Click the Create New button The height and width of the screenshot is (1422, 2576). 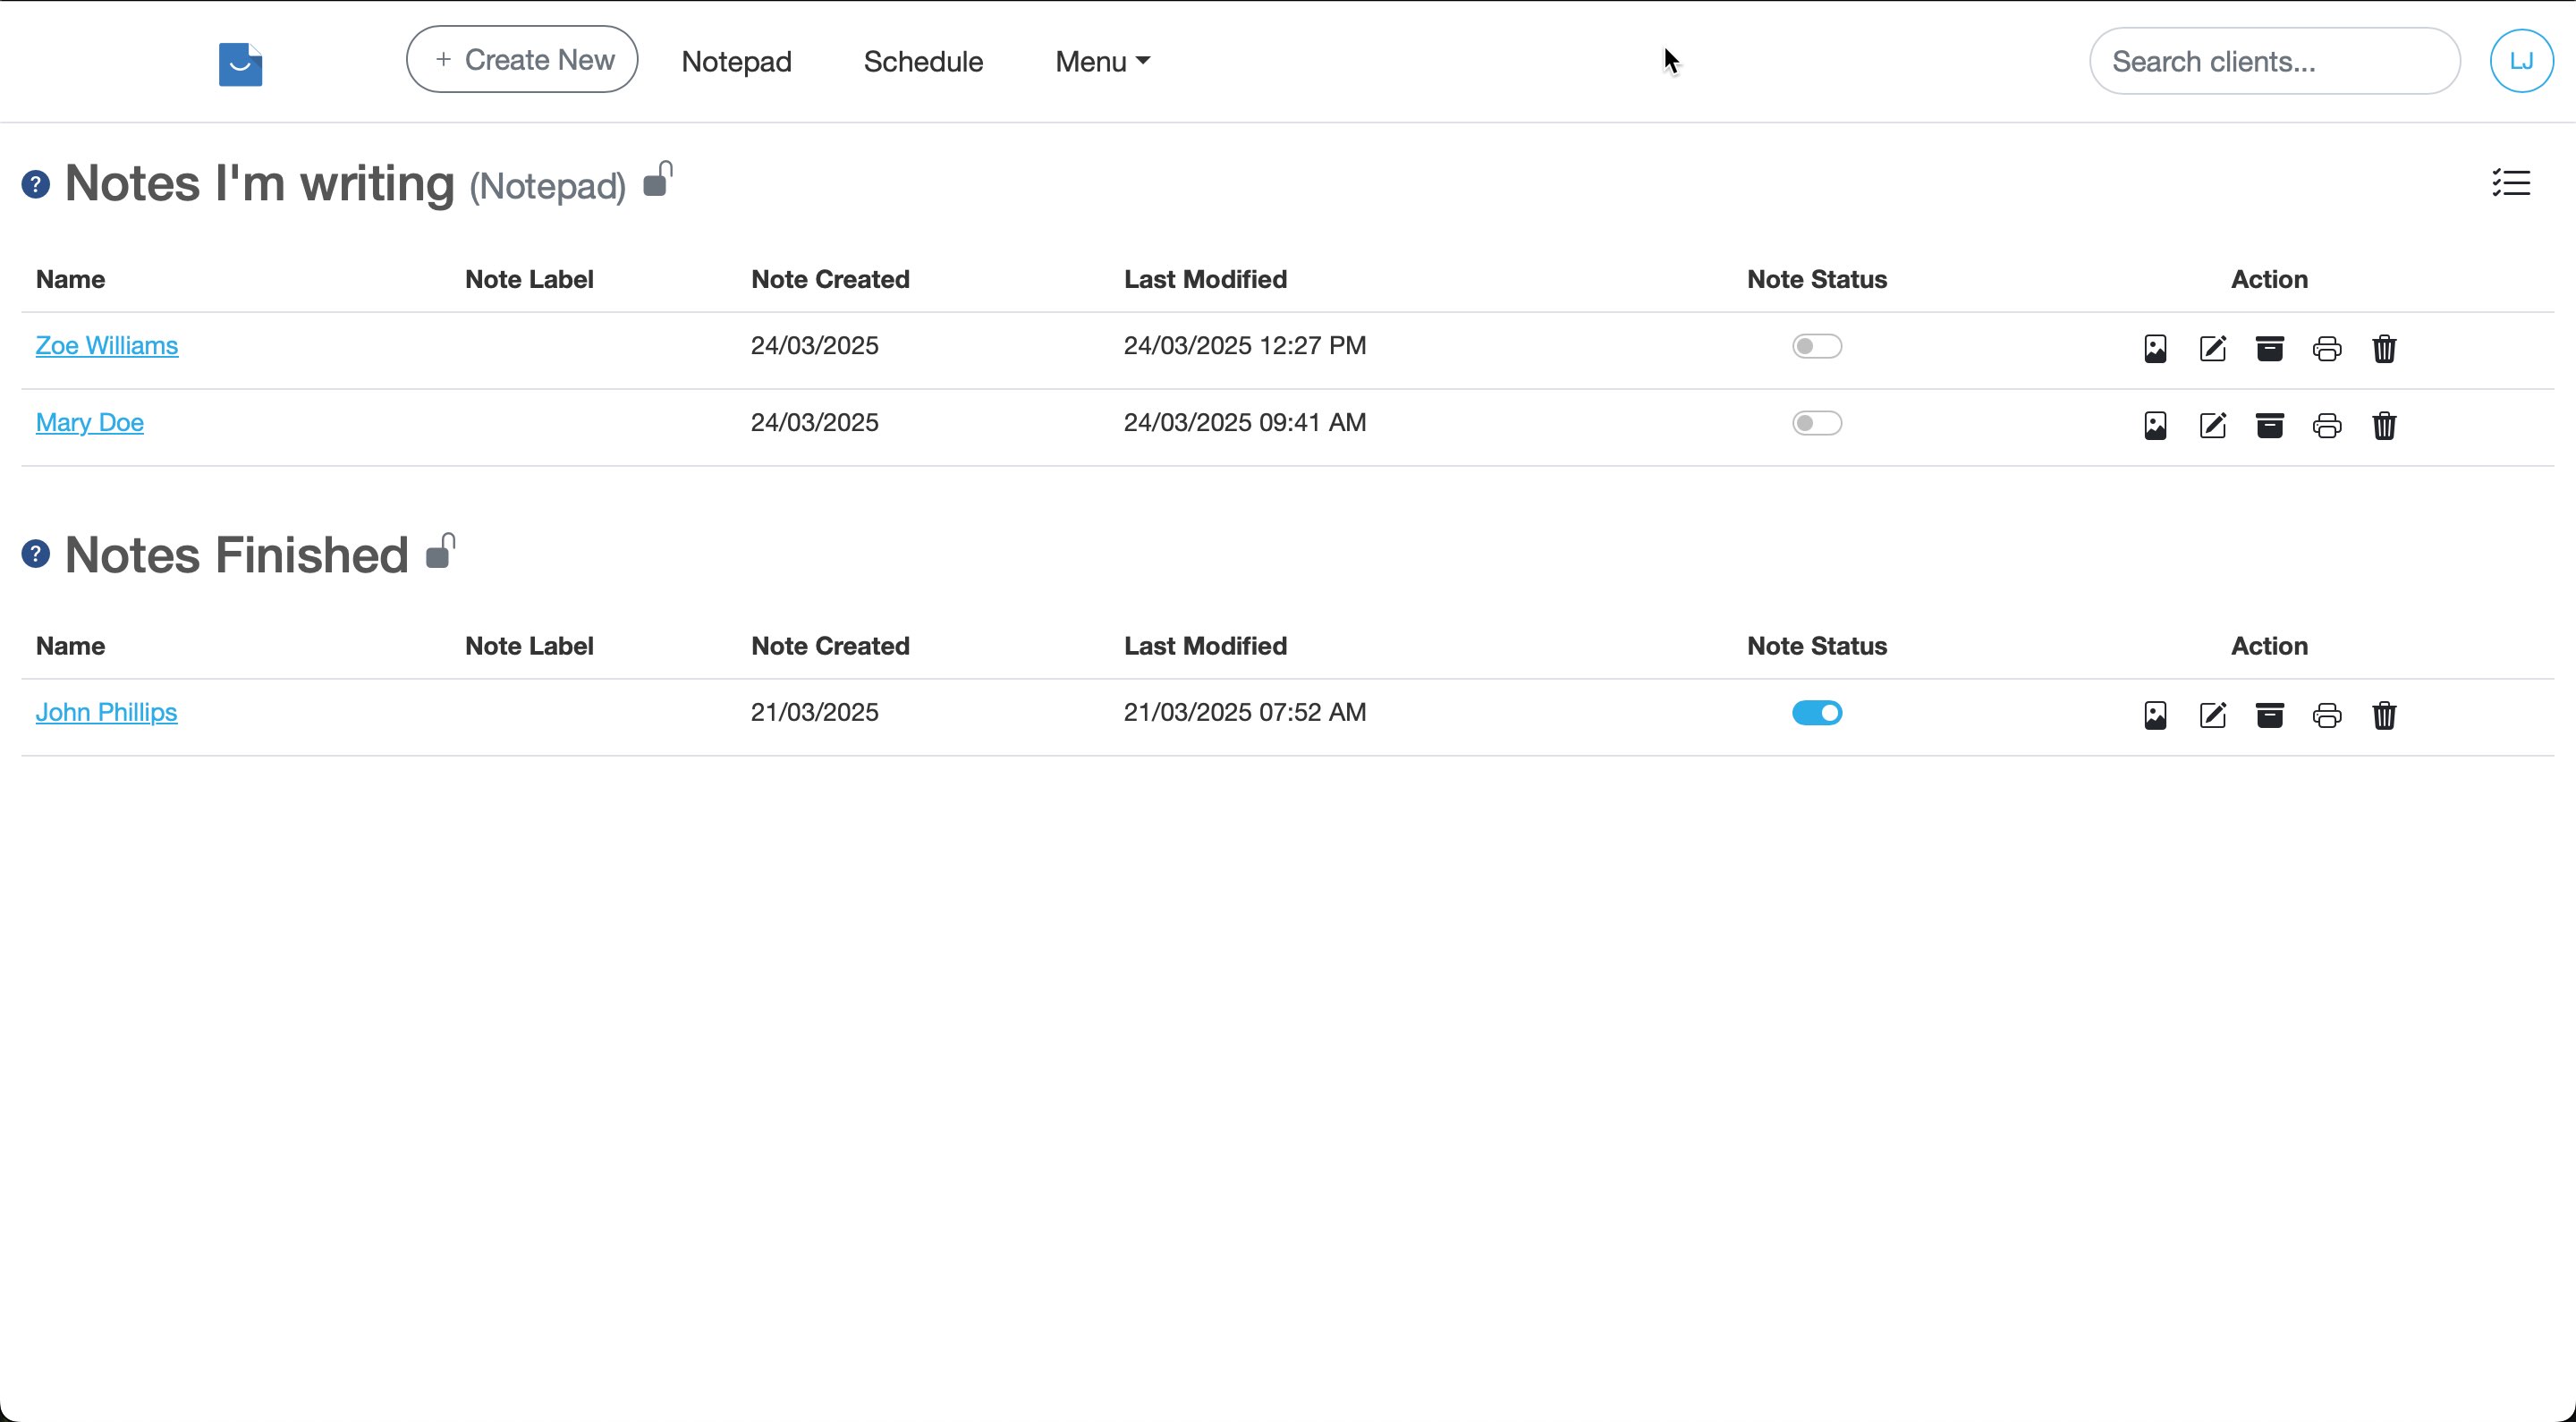point(522,59)
